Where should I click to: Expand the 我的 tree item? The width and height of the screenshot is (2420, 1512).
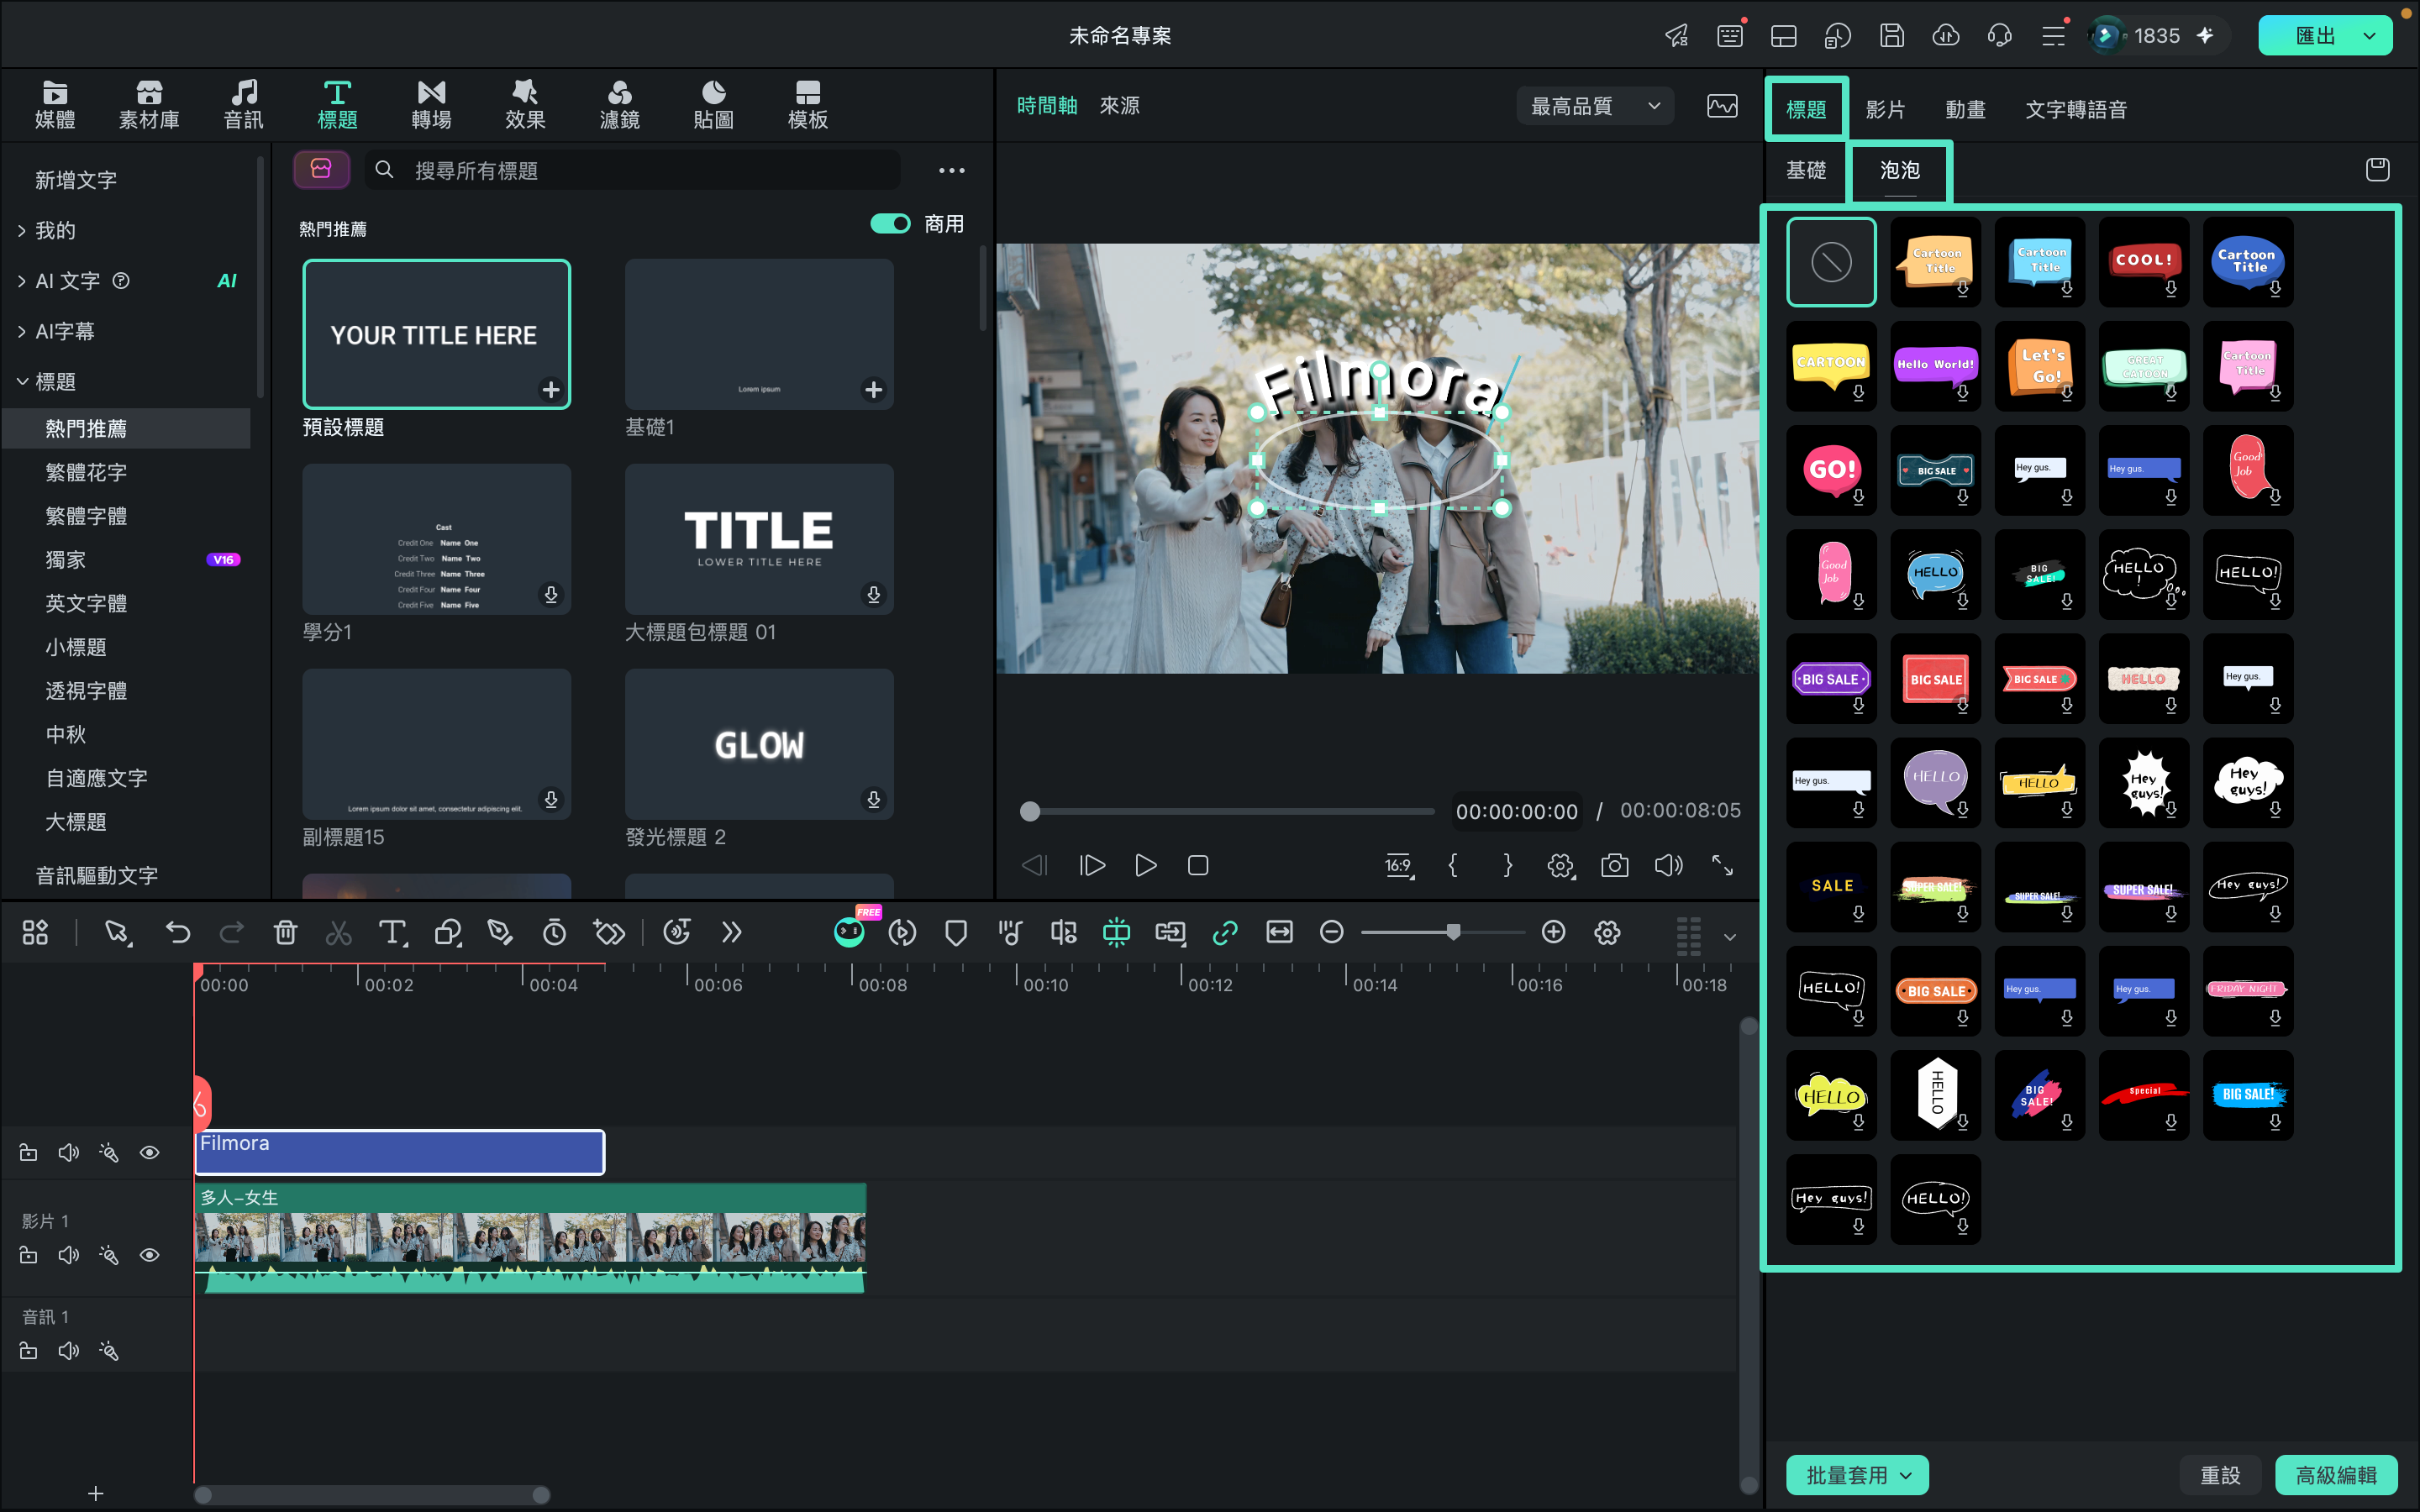22,230
